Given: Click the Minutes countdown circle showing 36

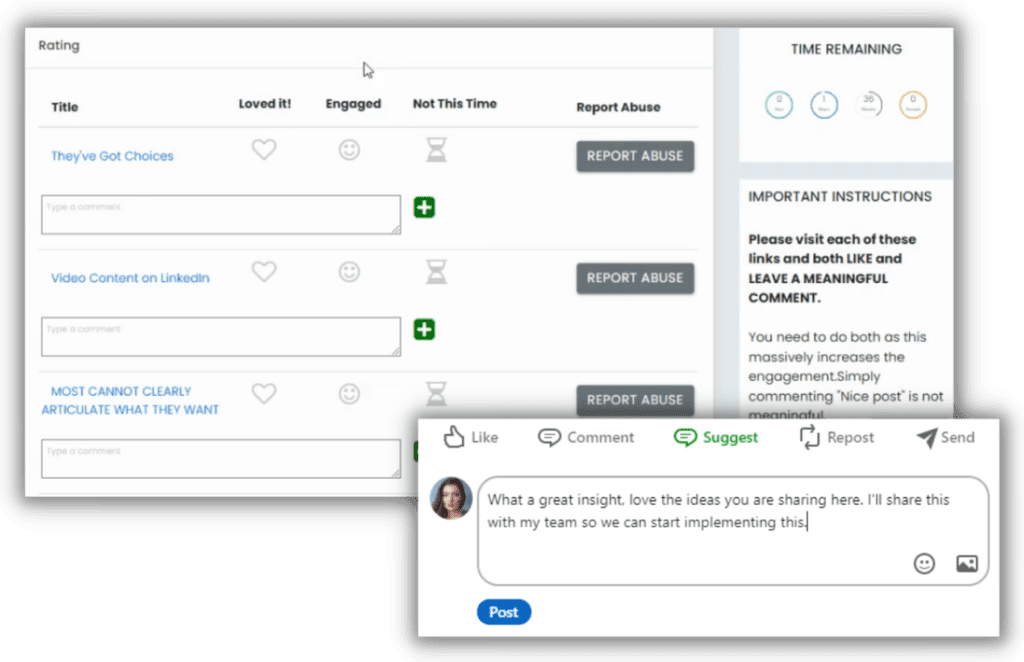Looking at the screenshot, I should (x=868, y=104).
